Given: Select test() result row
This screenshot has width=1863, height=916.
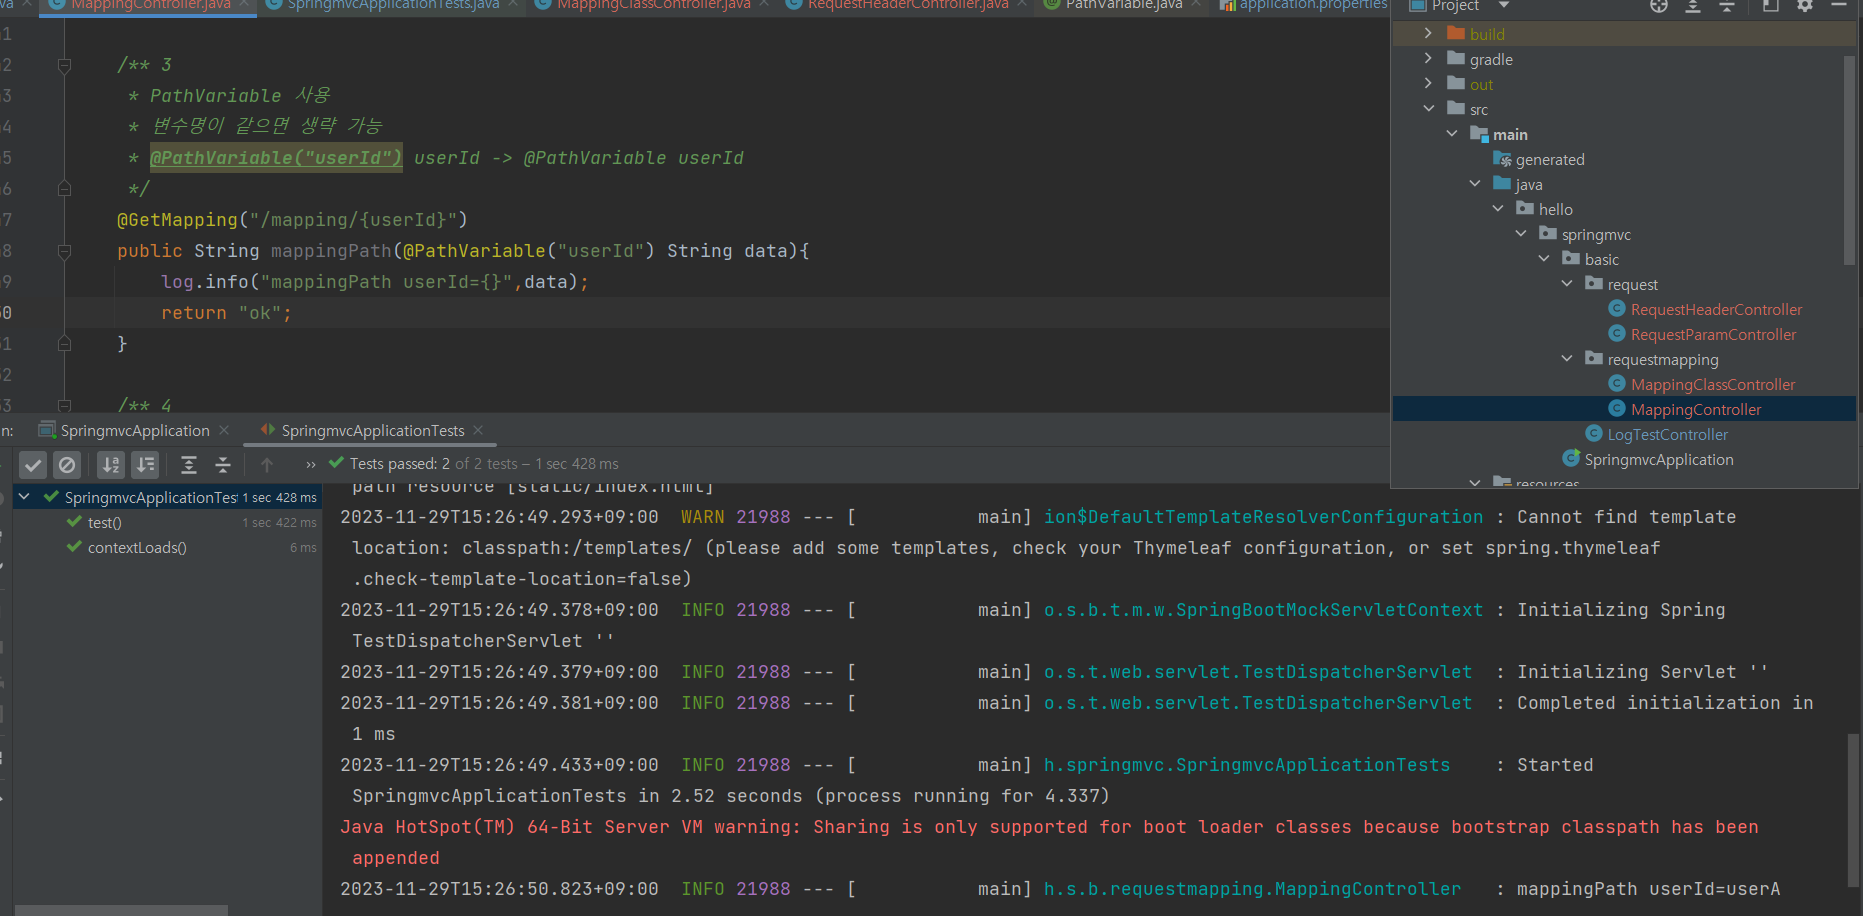Looking at the screenshot, I should tap(168, 522).
